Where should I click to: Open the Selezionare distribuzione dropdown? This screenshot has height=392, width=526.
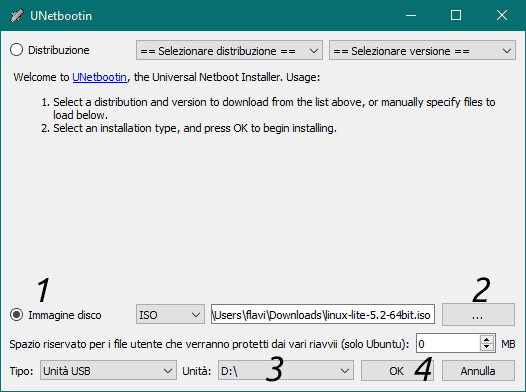[x=229, y=50]
